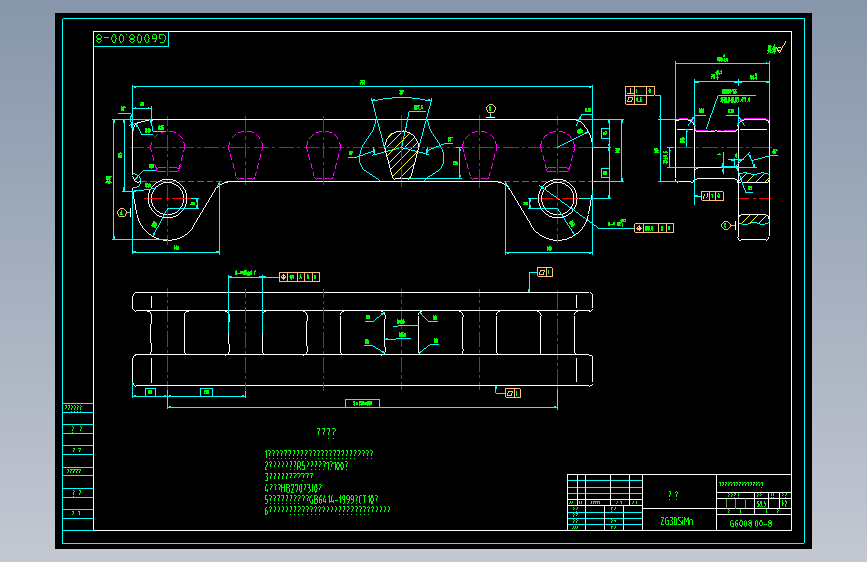Select the right circular bore in front view

(557, 198)
